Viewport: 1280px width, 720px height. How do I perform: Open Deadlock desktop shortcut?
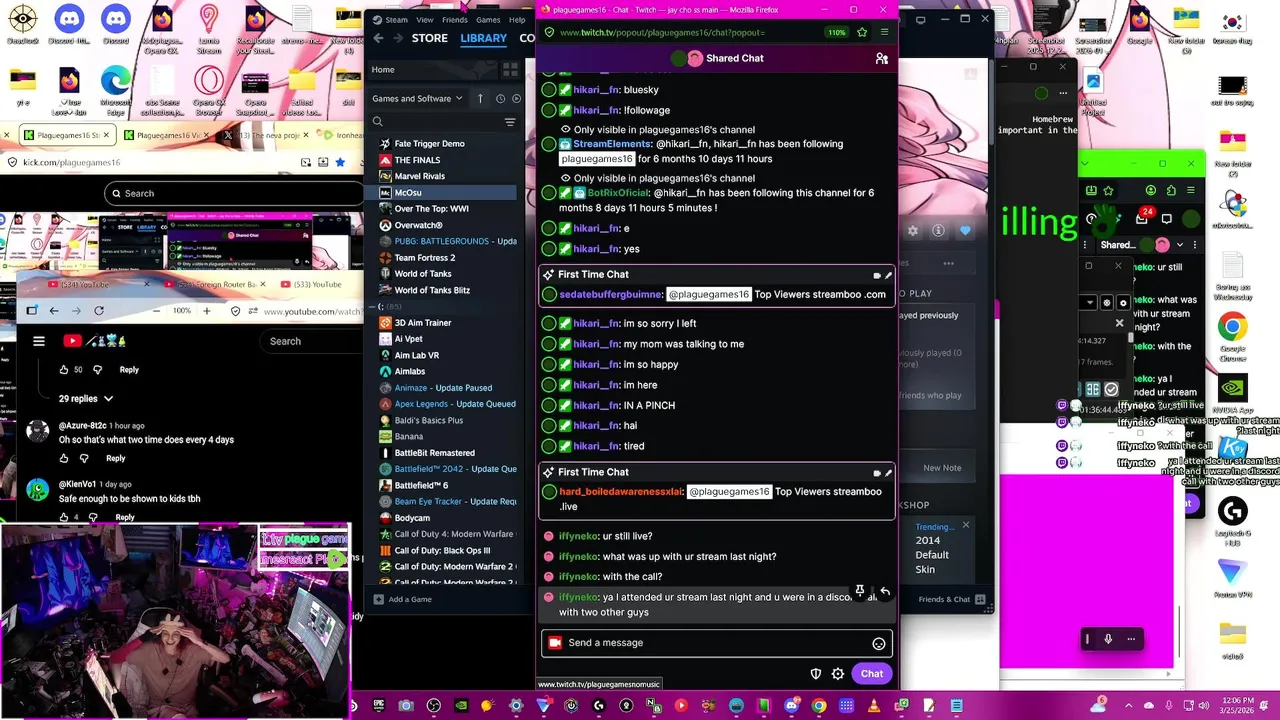point(22,24)
